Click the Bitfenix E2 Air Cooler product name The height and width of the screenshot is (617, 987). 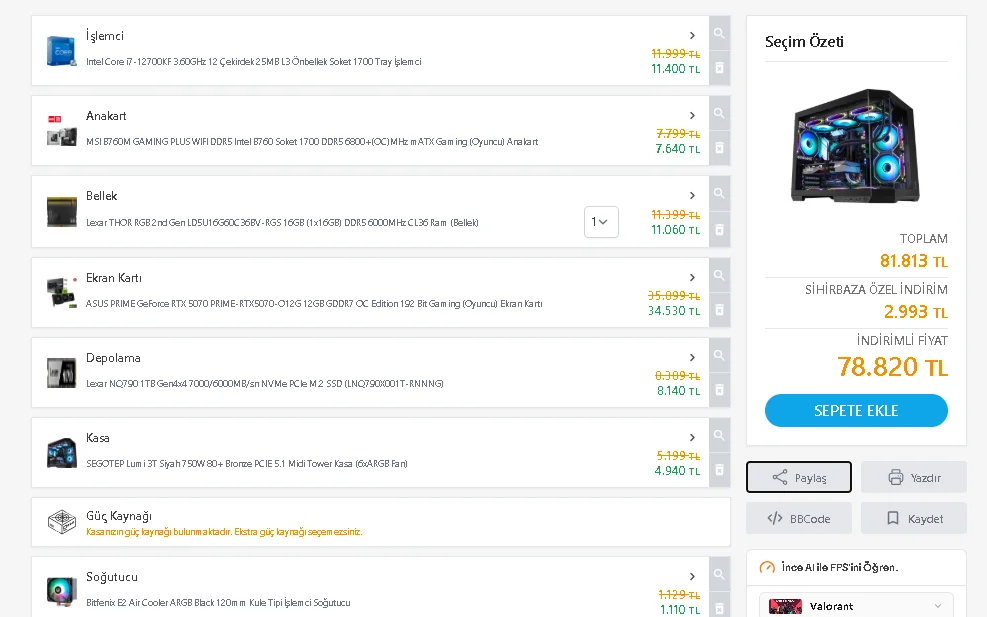click(218, 603)
